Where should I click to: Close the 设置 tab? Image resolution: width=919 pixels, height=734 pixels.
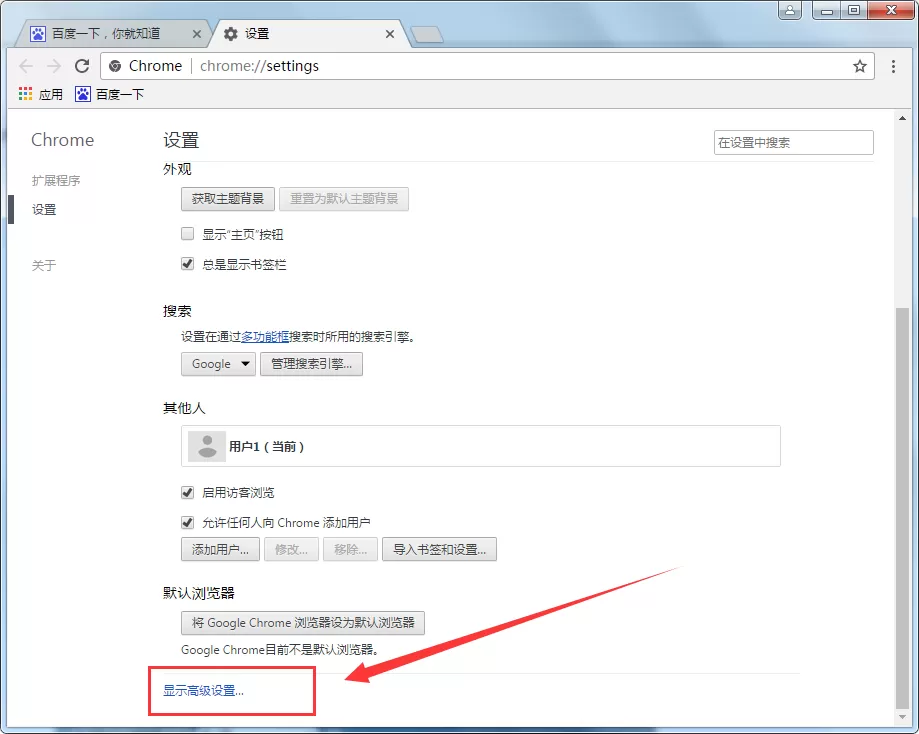tap(390, 34)
